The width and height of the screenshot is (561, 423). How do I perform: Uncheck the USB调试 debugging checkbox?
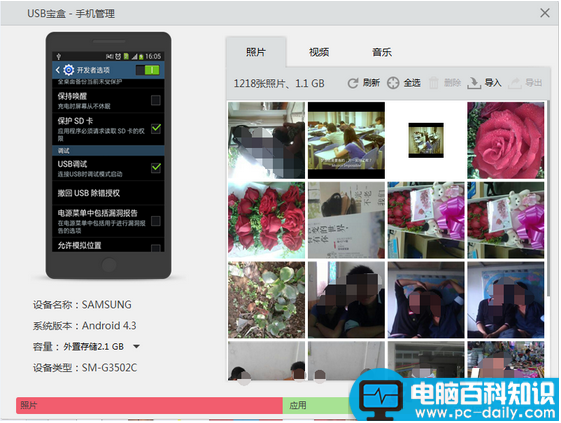156,167
